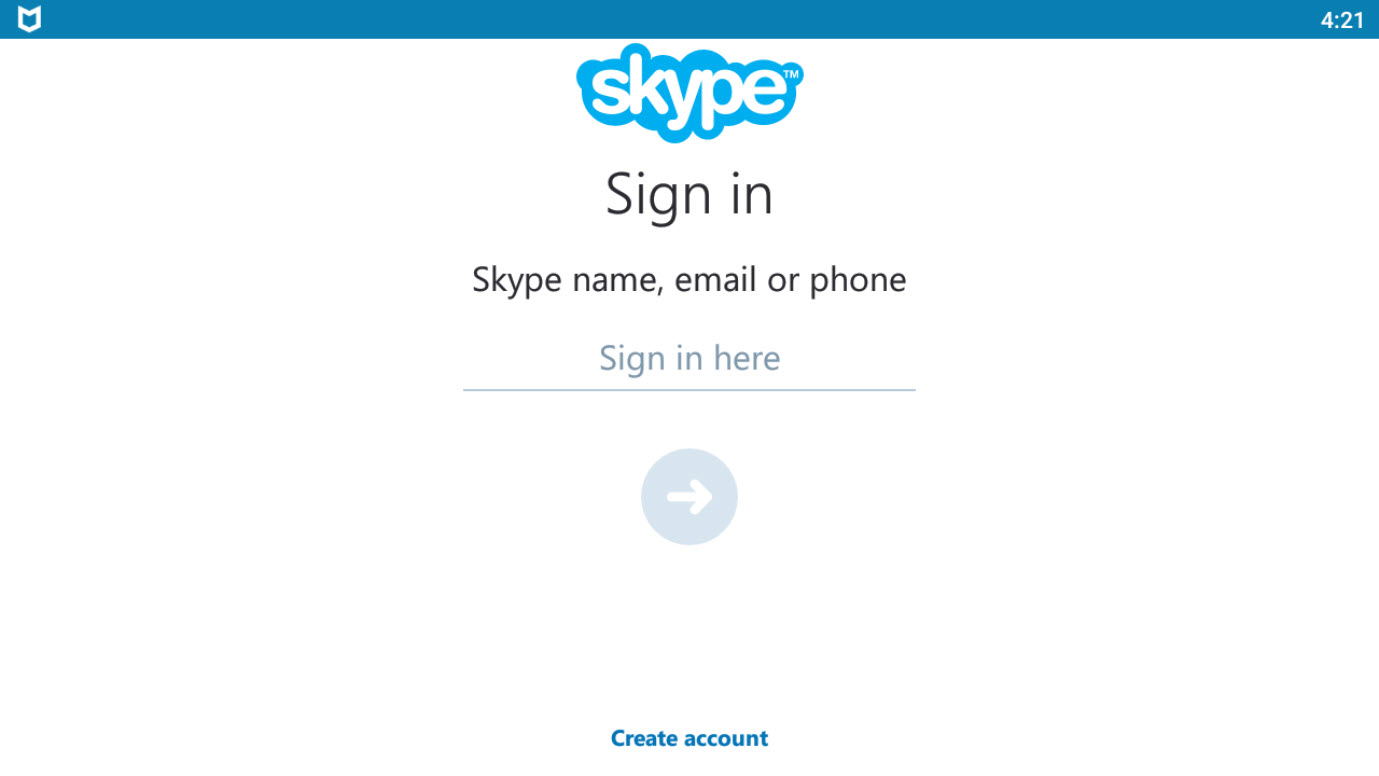The width and height of the screenshot is (1379, 776).
Task: Focus the 'Sign in here' text field
Action: (x=689, y=358)
